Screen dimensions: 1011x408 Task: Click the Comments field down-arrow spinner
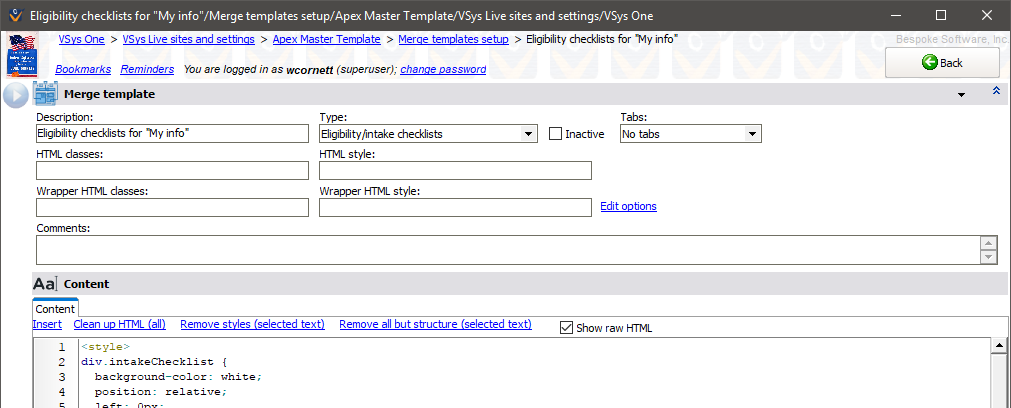pos(988,257)
